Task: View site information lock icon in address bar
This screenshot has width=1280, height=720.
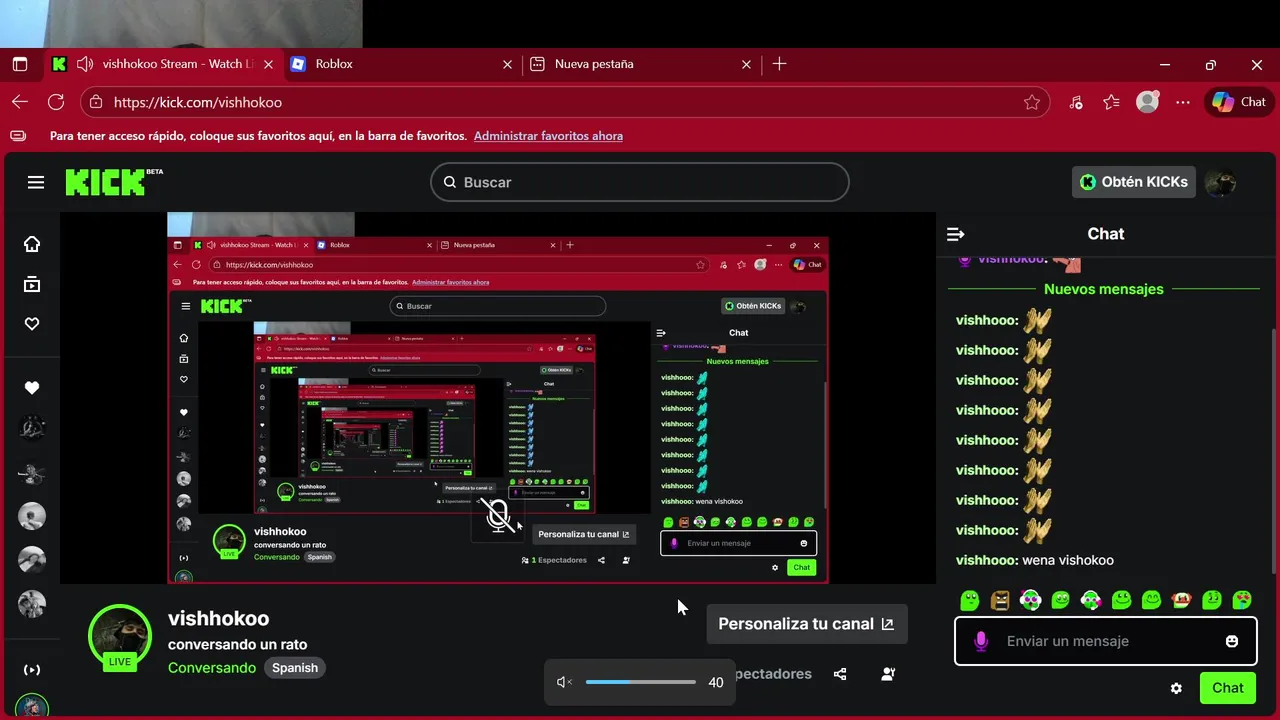Action: (96, 102)
